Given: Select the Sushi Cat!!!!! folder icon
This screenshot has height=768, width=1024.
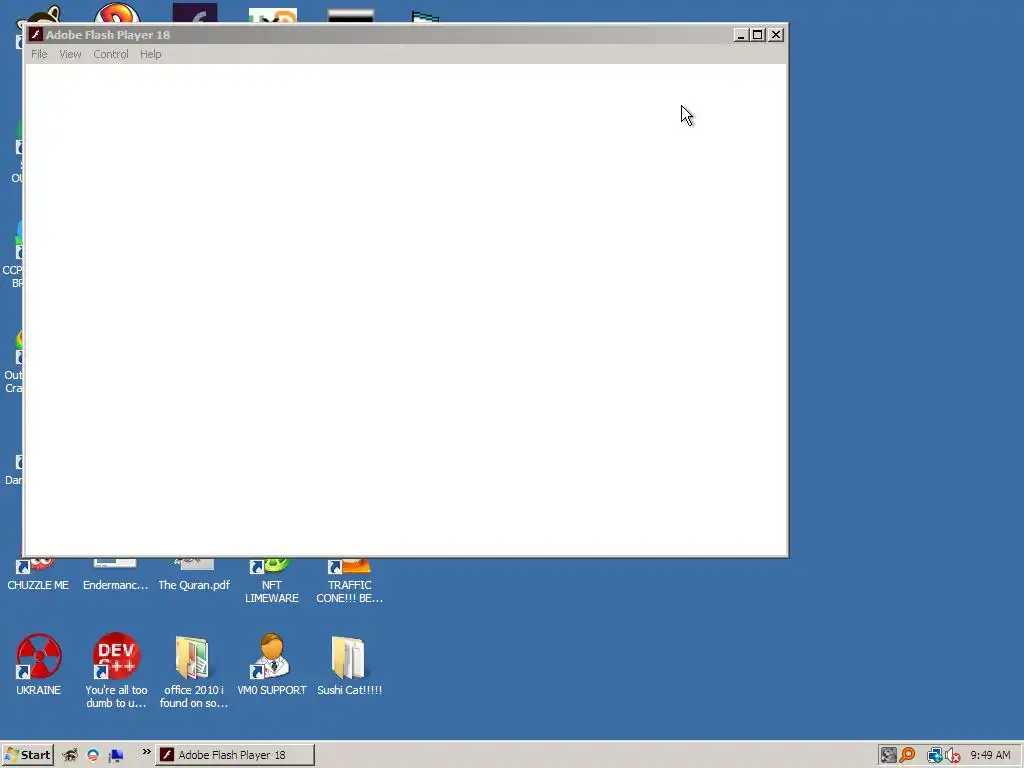Looking at the screenshot, I should point(349,657).
